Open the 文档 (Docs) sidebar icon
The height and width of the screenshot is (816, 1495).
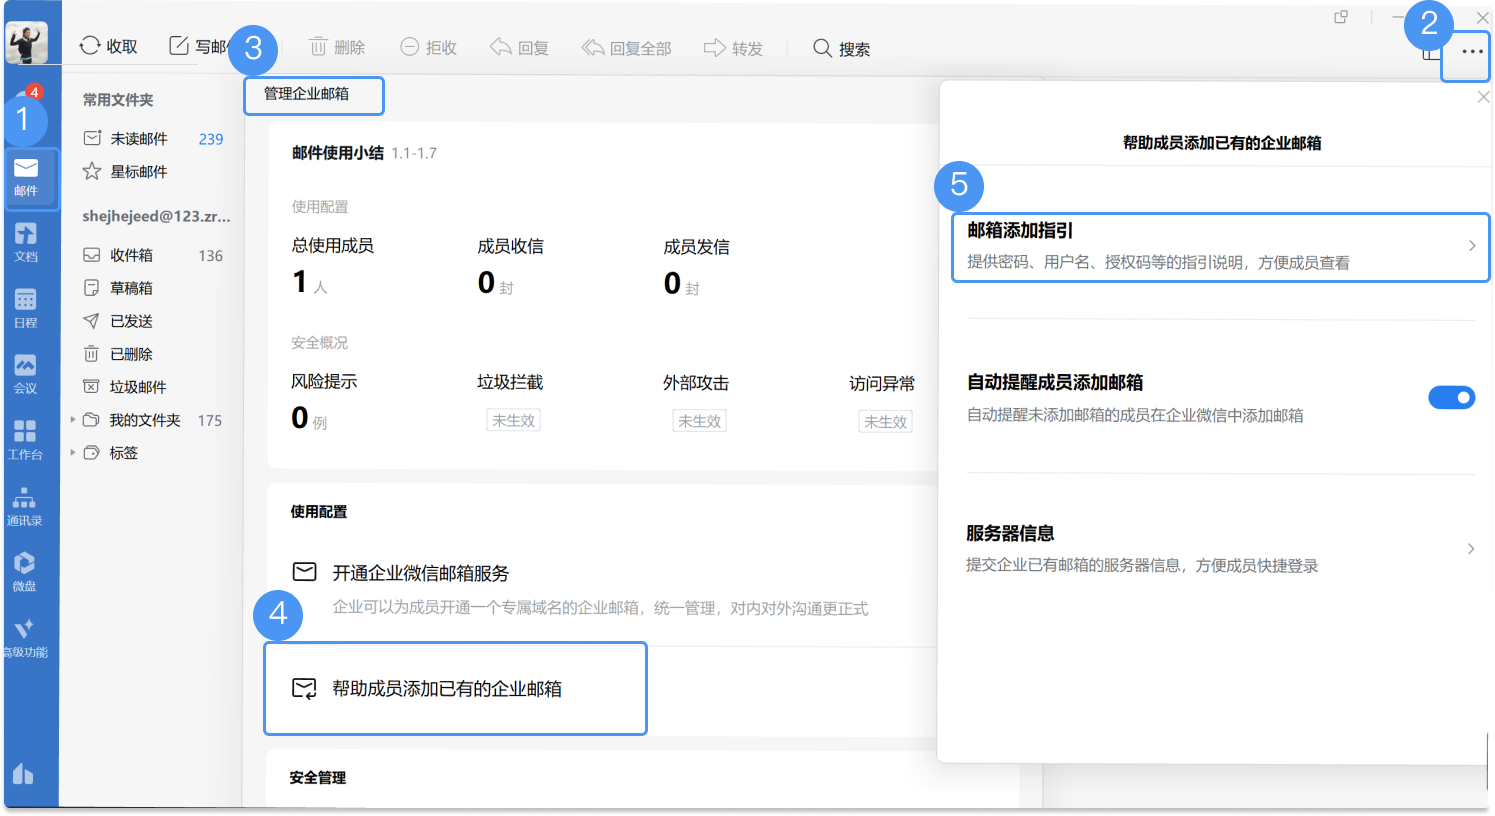(x=26, y=241)
